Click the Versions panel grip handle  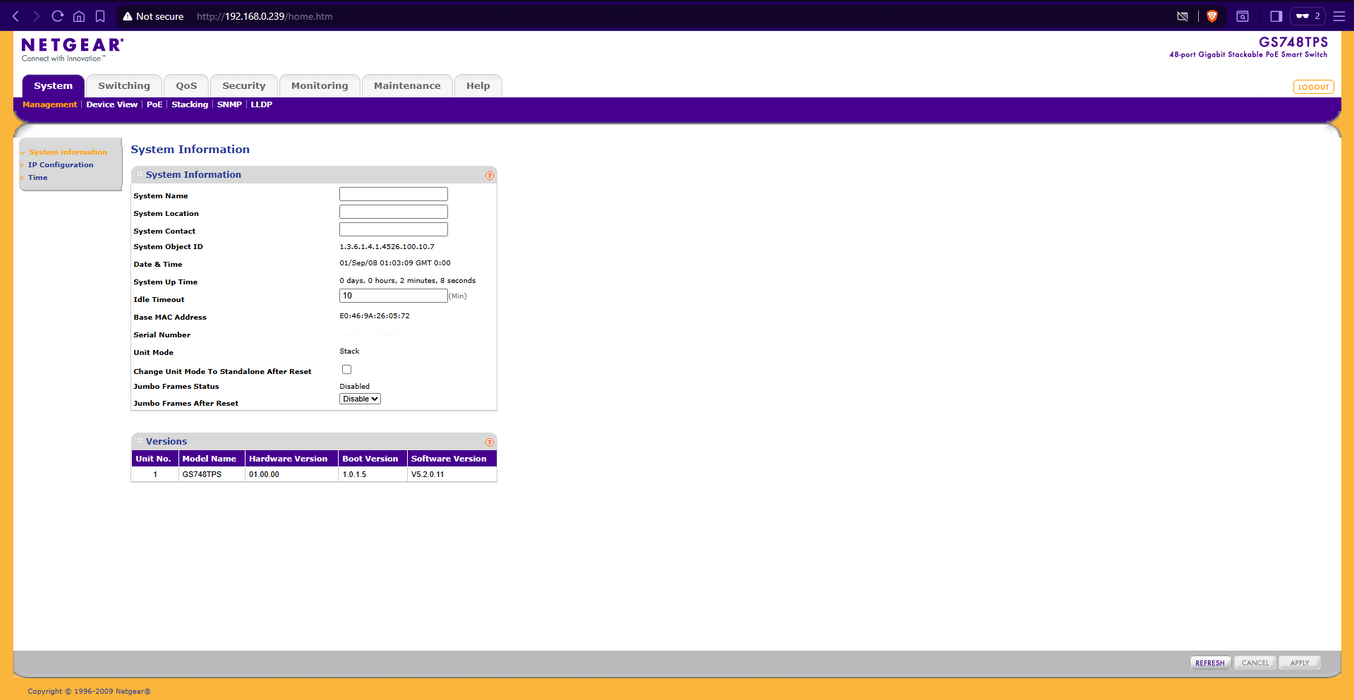139,441
